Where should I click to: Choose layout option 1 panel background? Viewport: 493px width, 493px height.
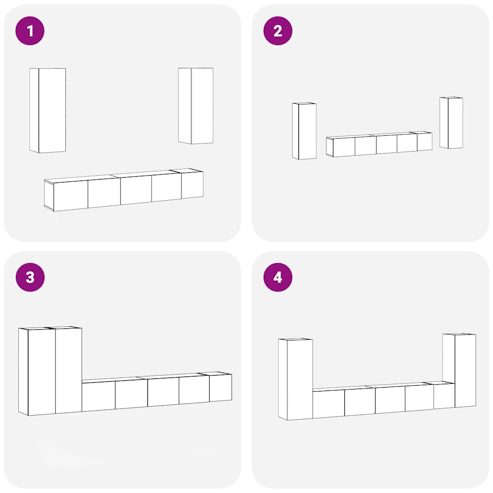[x=123, y=123]
